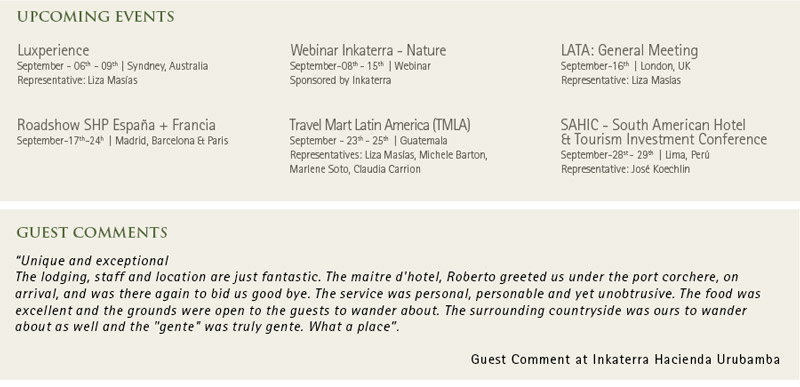Open LATA: General Meeting event
The height and width of the screenshot is (387, 800).
(629, 50)
